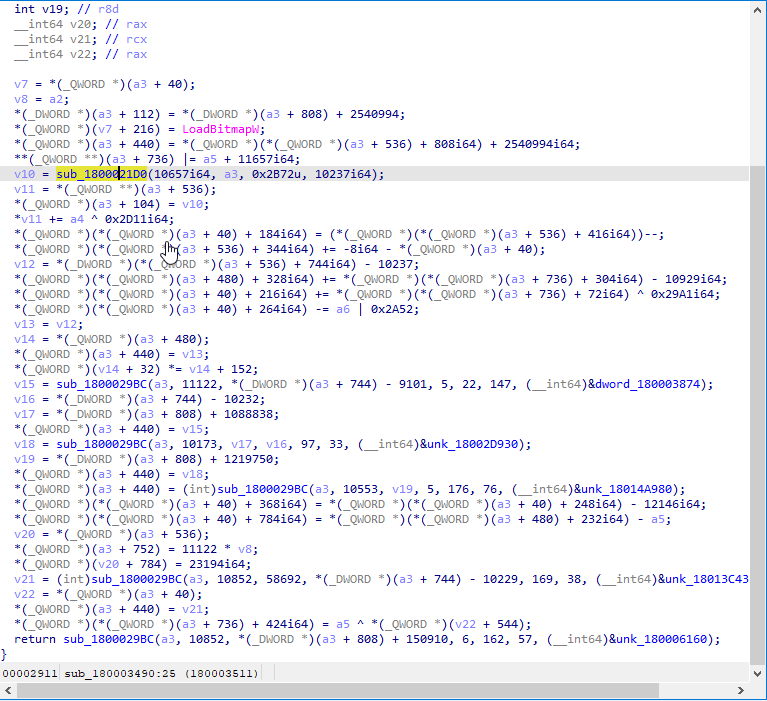Click v14 in 'v14 = *(_QWORD *)(a3 + 480)'
The width and height of the screenshot is (767, 701).
coord(24,339)
